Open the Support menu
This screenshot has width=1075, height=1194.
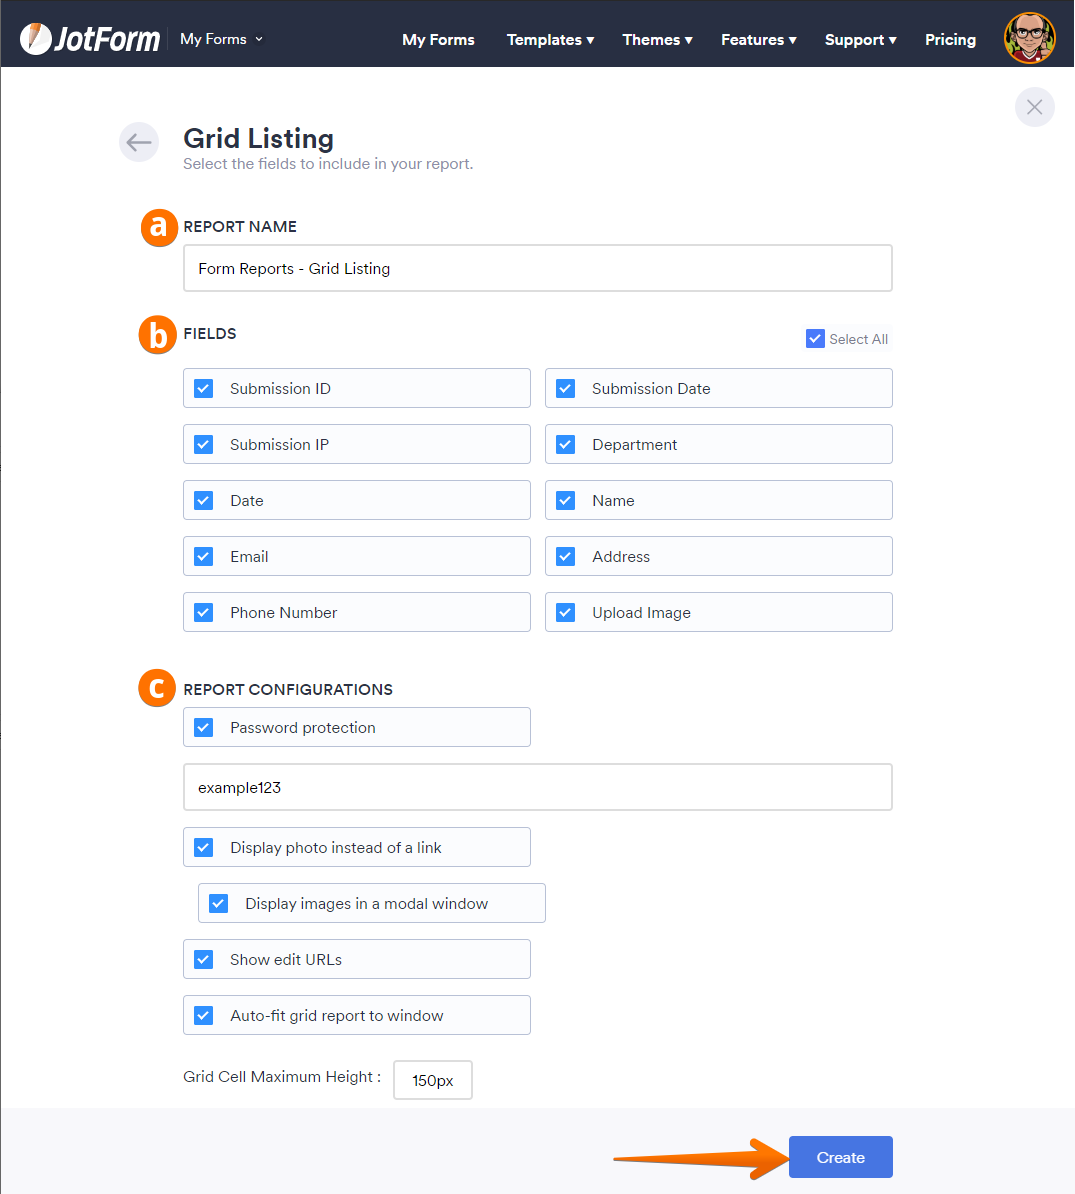860,40
